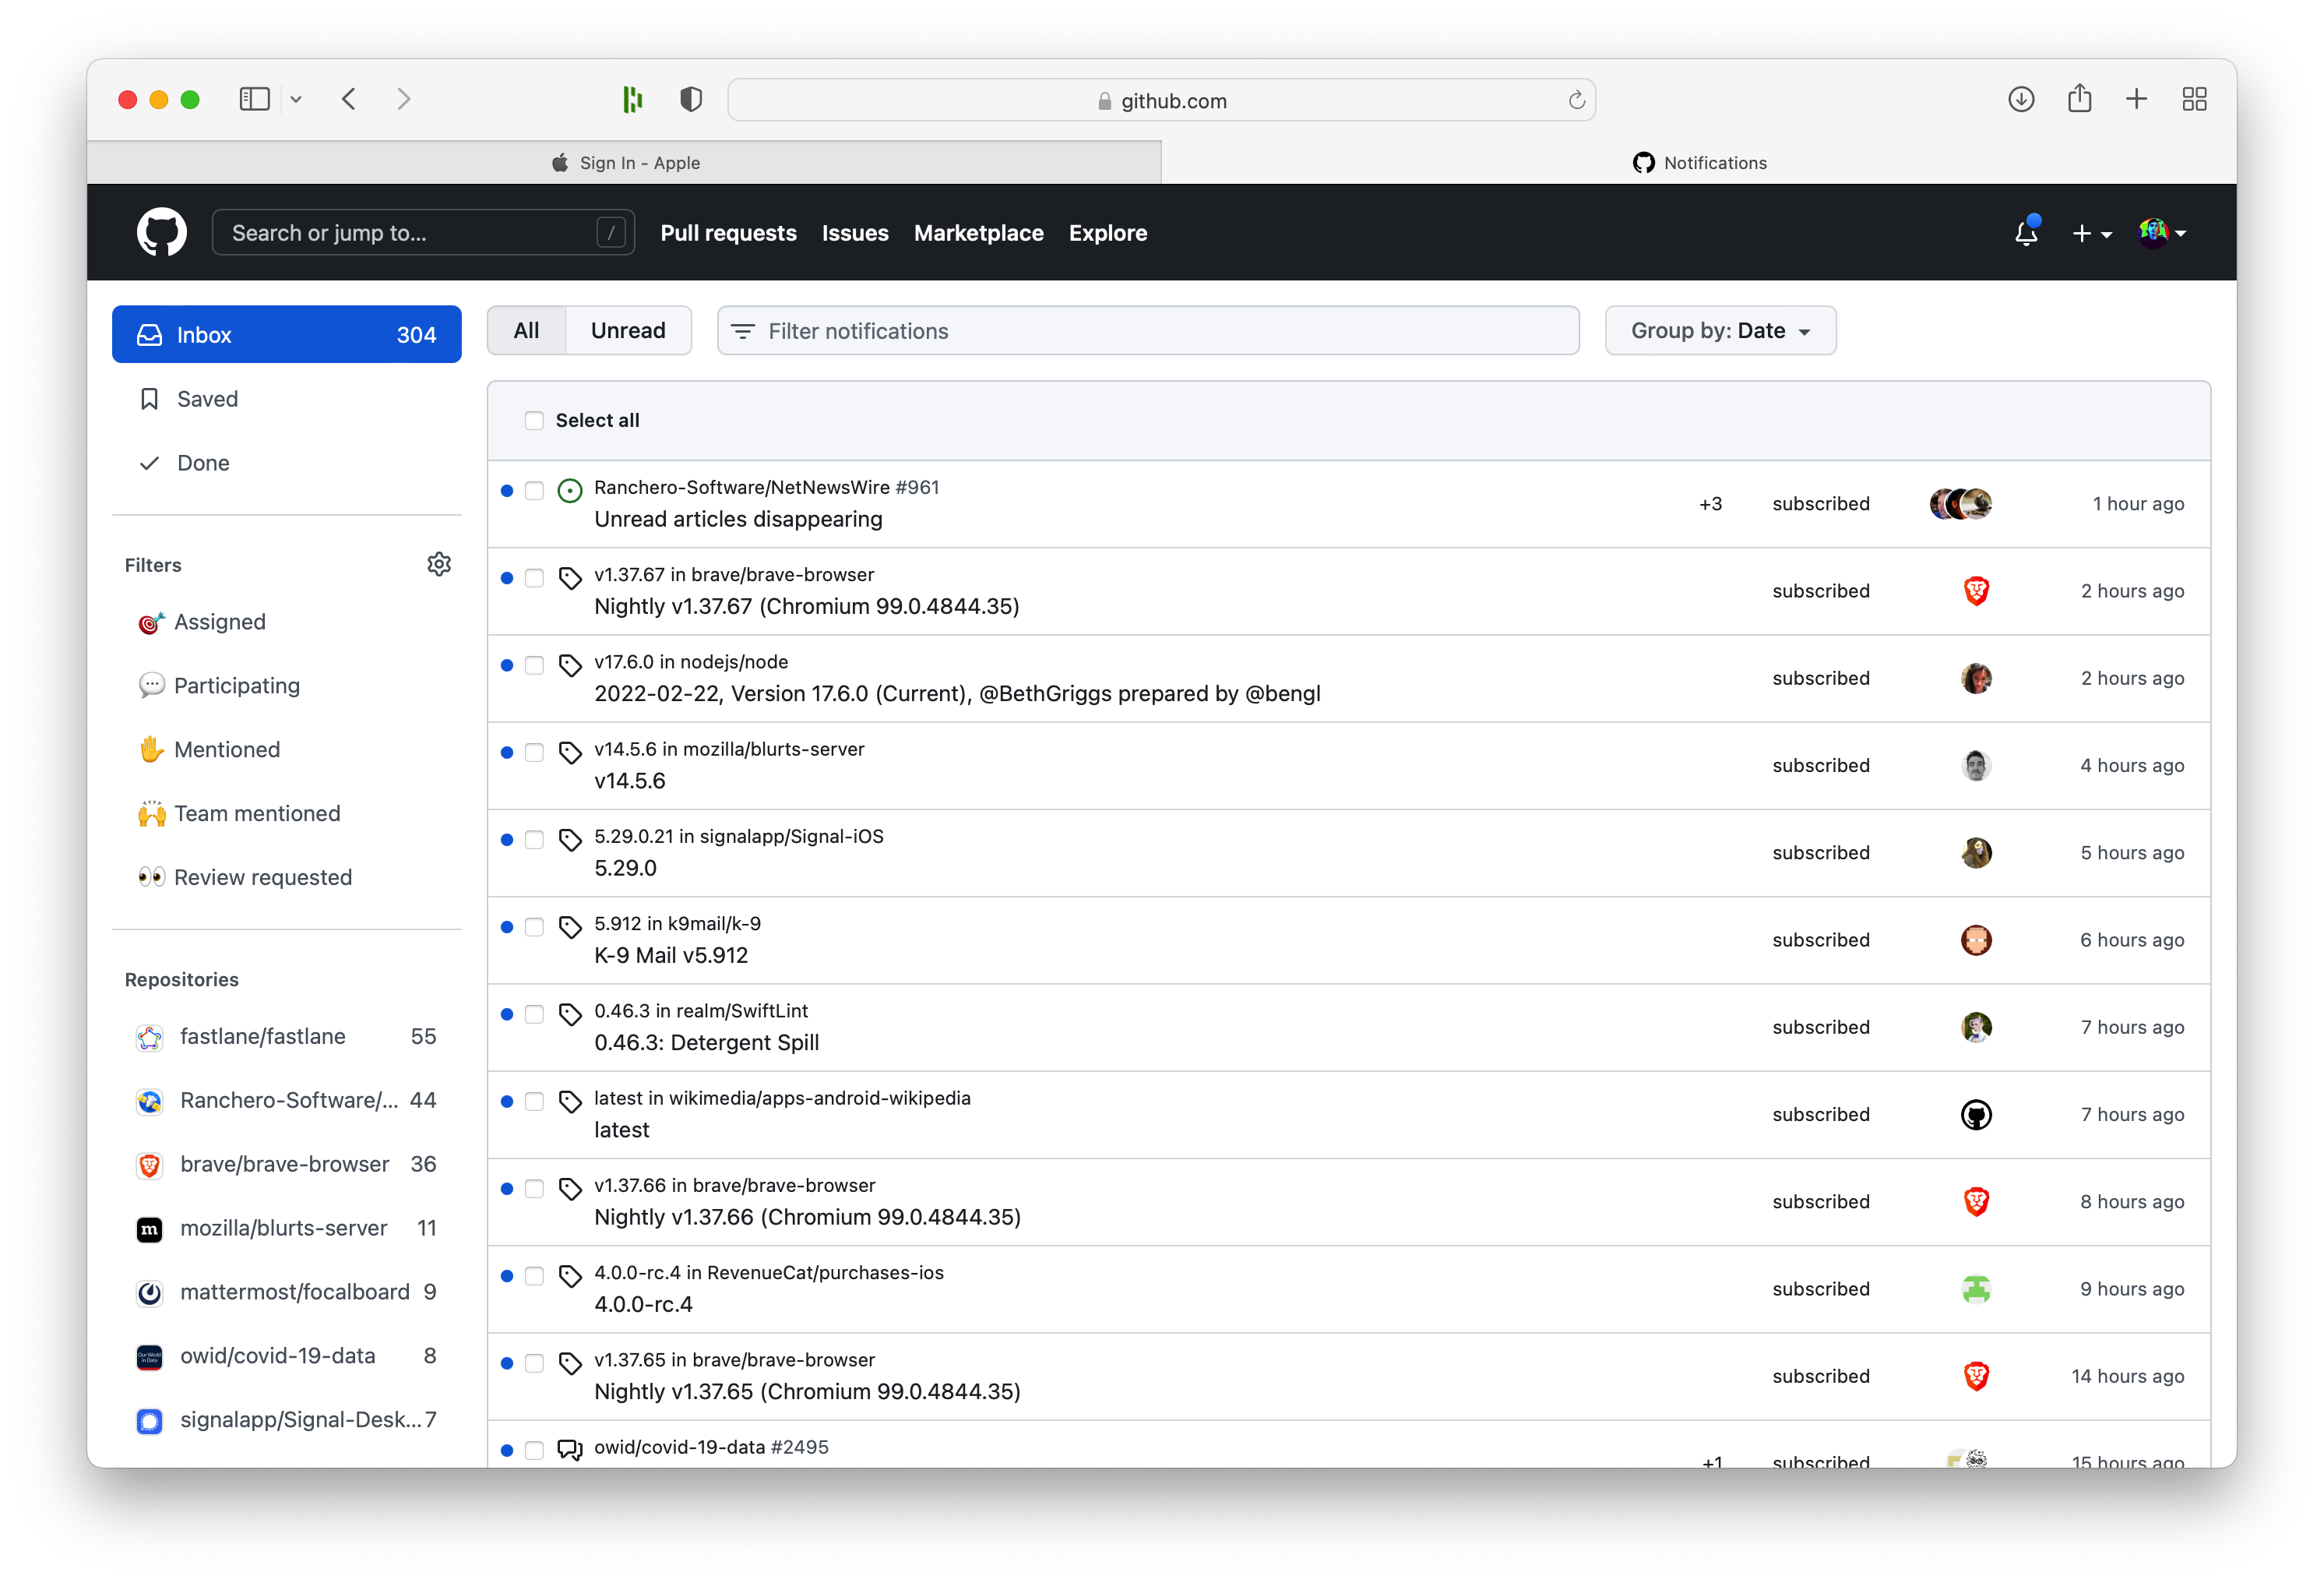Filter by Mentioned notifications
Screen dimensions: 2324x1583
287,750
